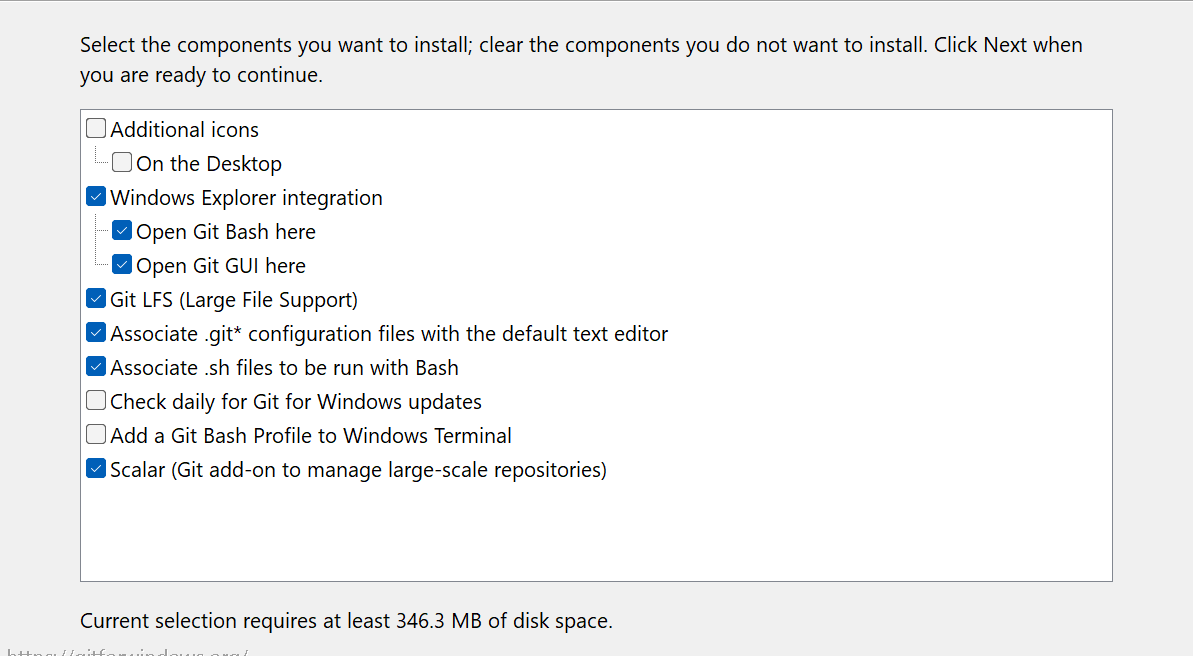Image resolution: width=1193 pixels, height=656 pixels.
Task: Disable the Open Git Bash here checkbox
Action: click(122, 231)
